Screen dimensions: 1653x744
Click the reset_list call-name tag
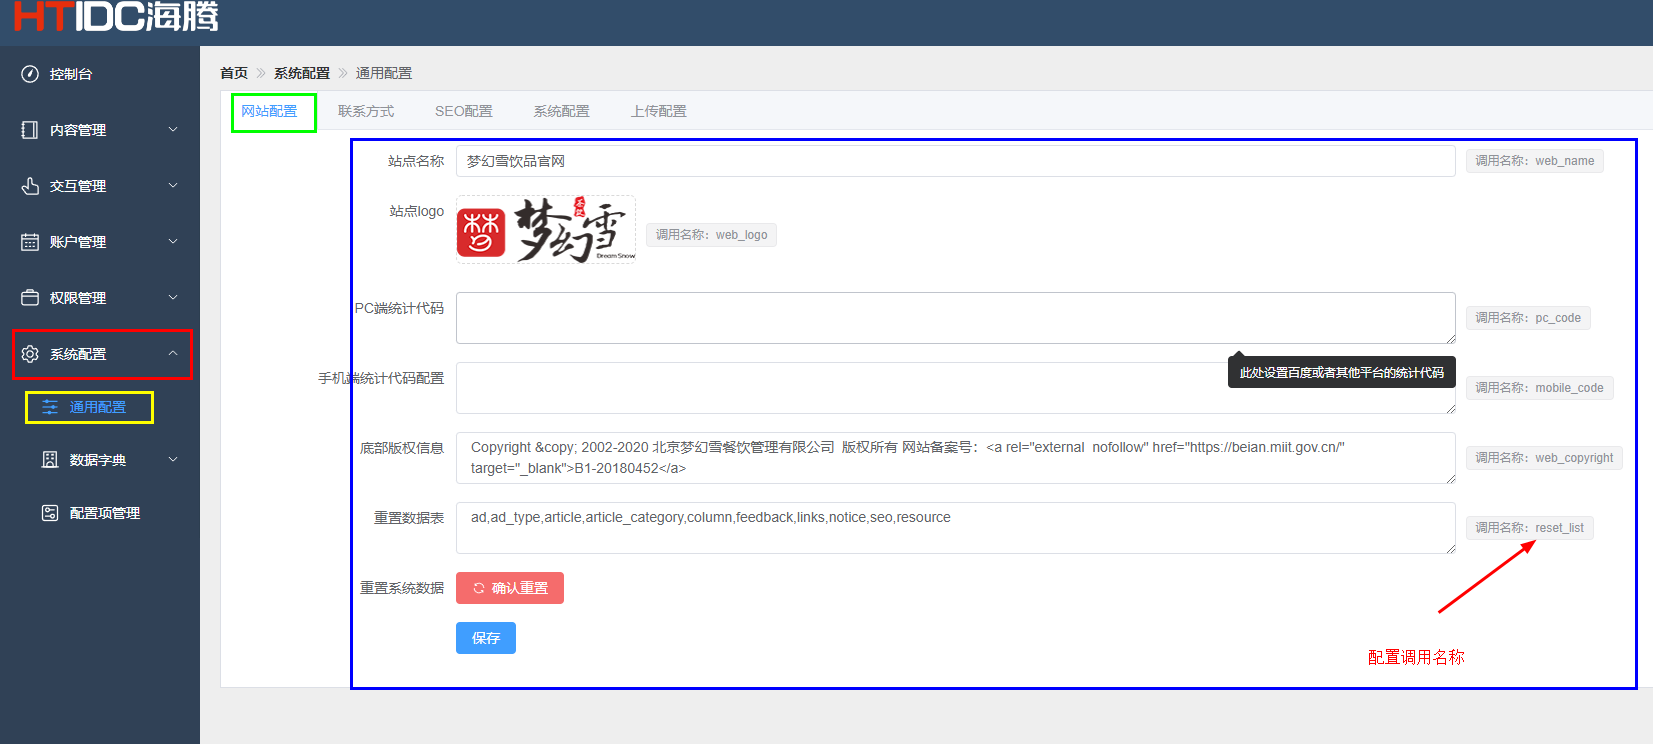point(1530,528)
